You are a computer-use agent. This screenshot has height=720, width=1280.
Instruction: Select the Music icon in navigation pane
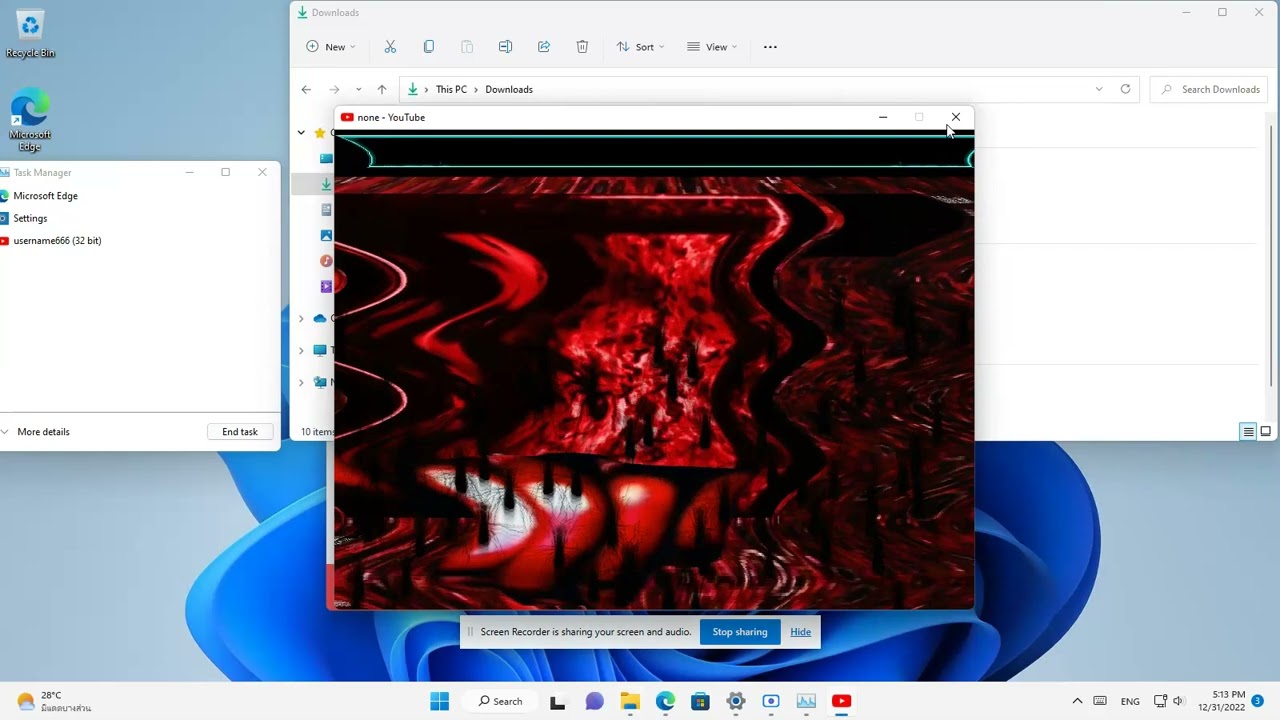click(x=326, y=261)
